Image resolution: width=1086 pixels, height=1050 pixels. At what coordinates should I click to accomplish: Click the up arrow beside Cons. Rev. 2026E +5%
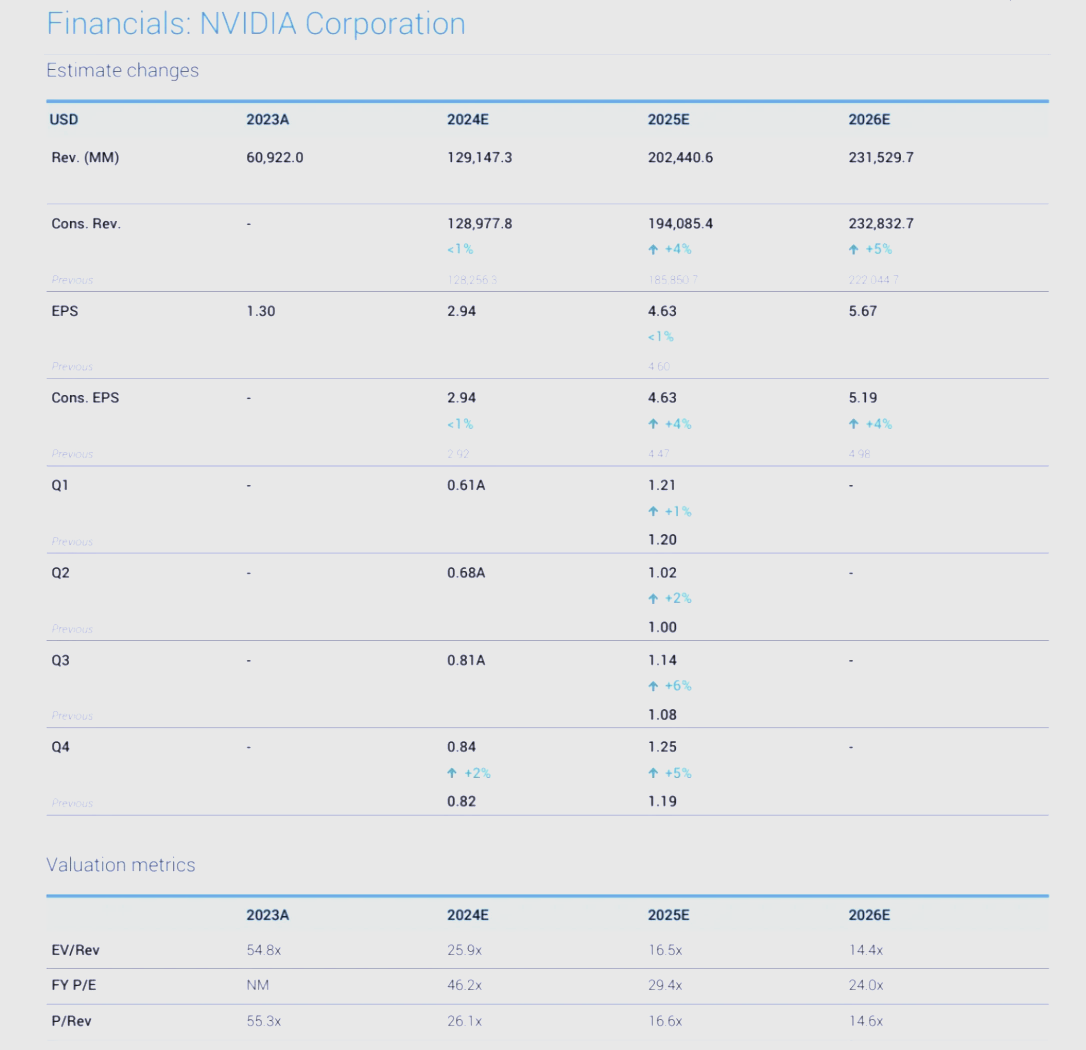pos(854,249)
